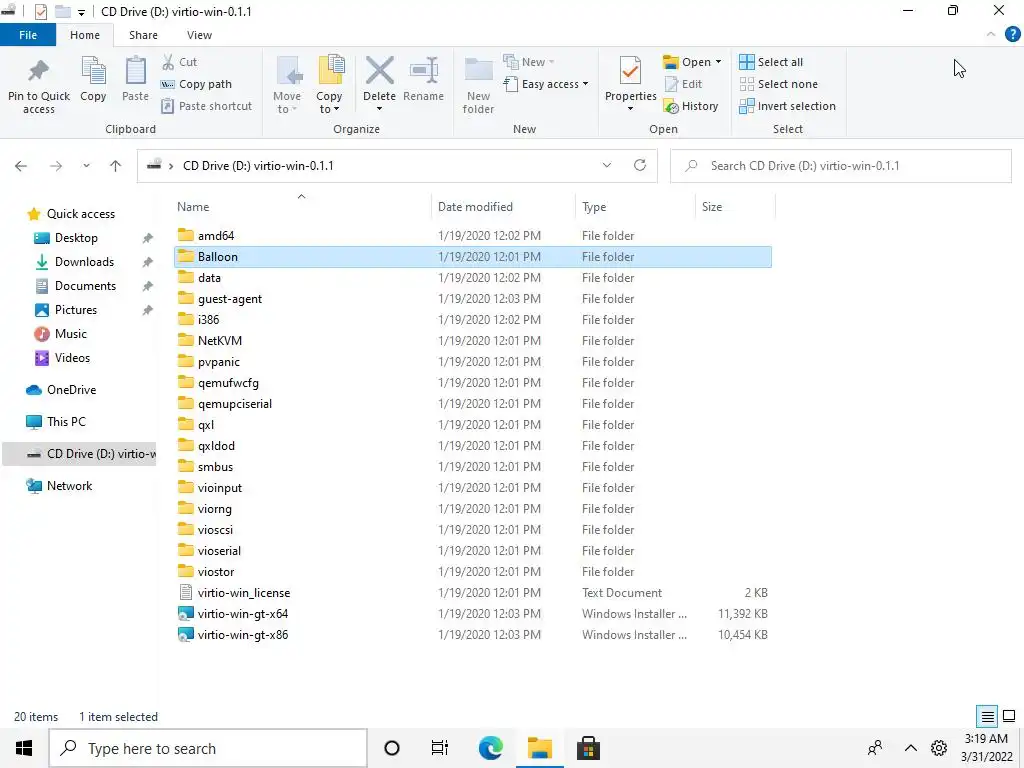Select the viostor folder

coord(216,572)
